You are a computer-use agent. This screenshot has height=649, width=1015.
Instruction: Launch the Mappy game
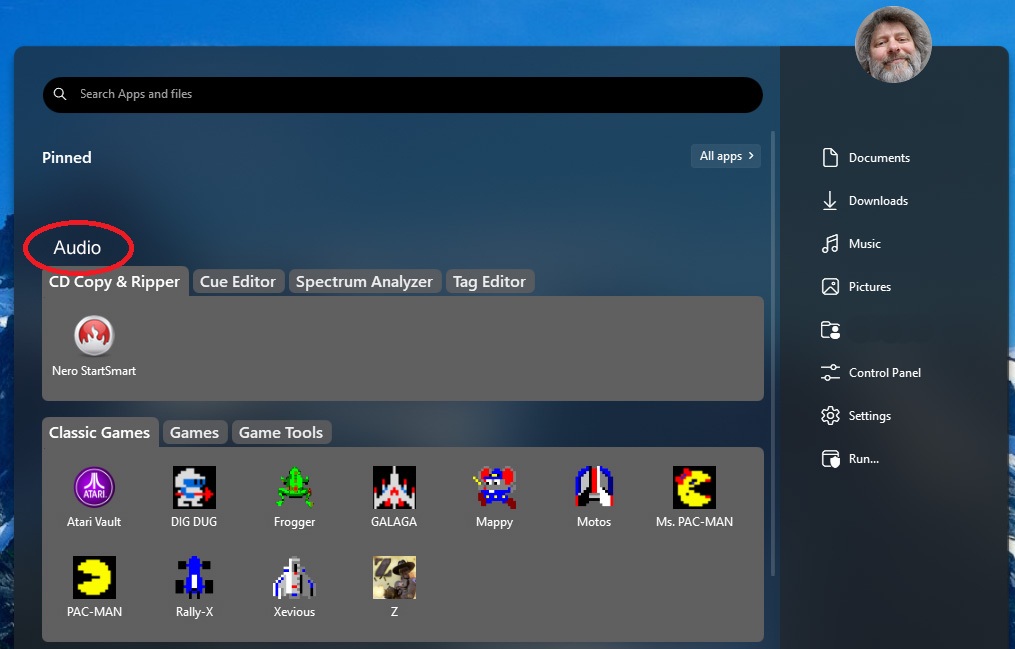coord(494,497)
